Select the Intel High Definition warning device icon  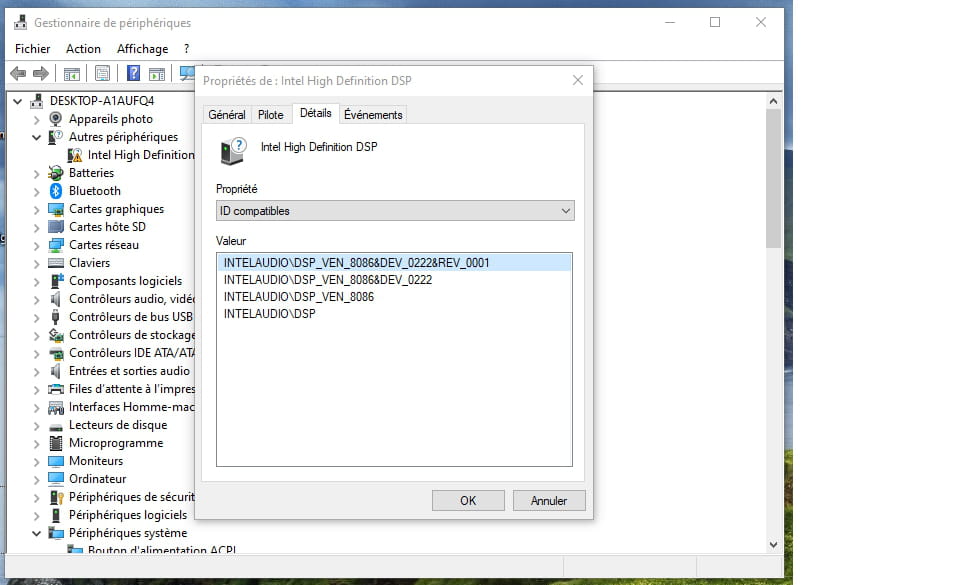(x=75, y=155)
